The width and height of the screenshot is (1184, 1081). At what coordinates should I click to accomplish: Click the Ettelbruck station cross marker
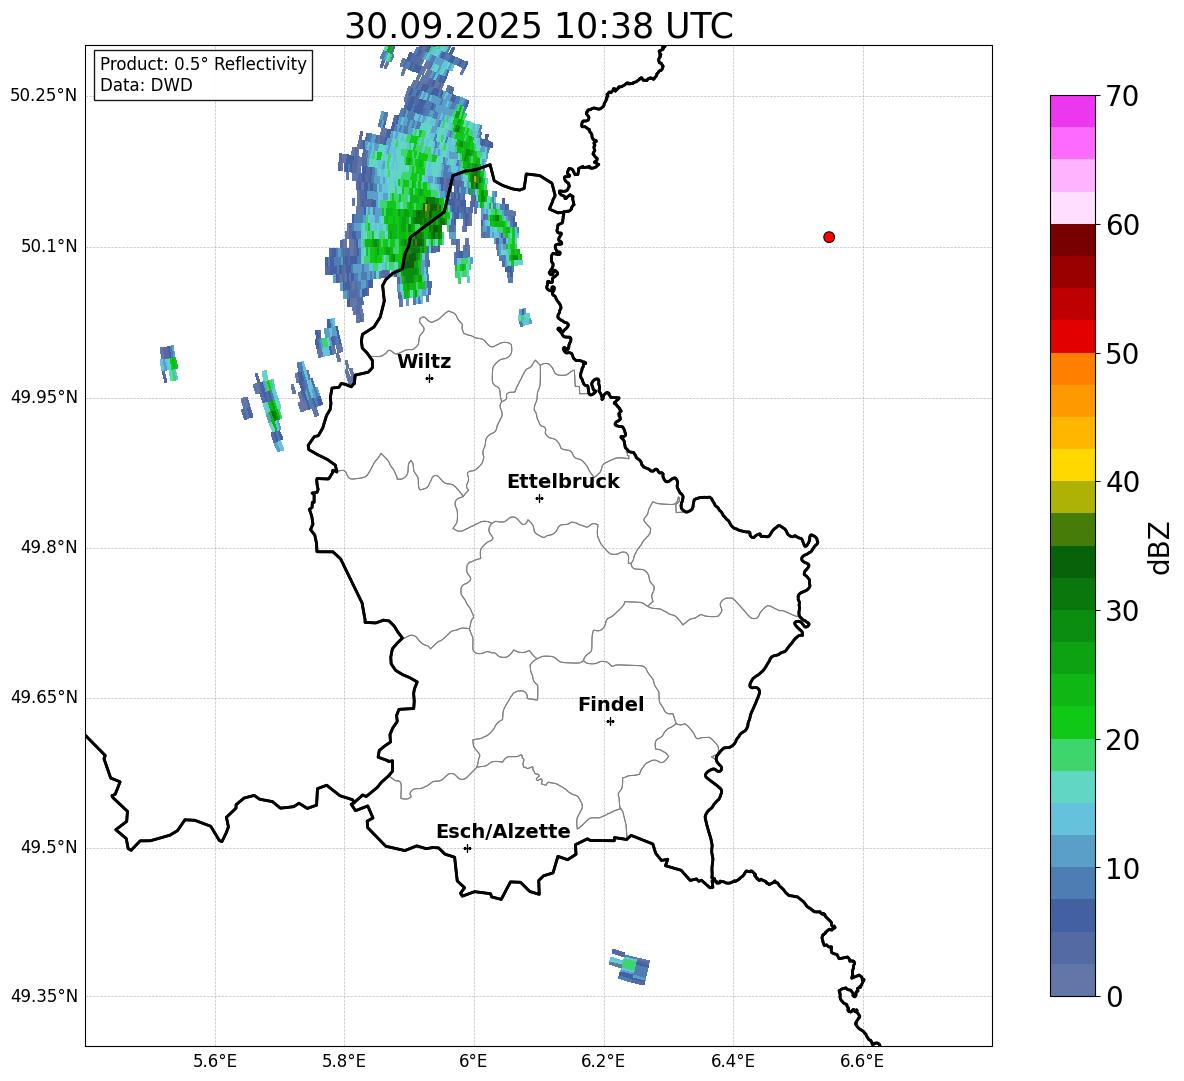[539, 498]
